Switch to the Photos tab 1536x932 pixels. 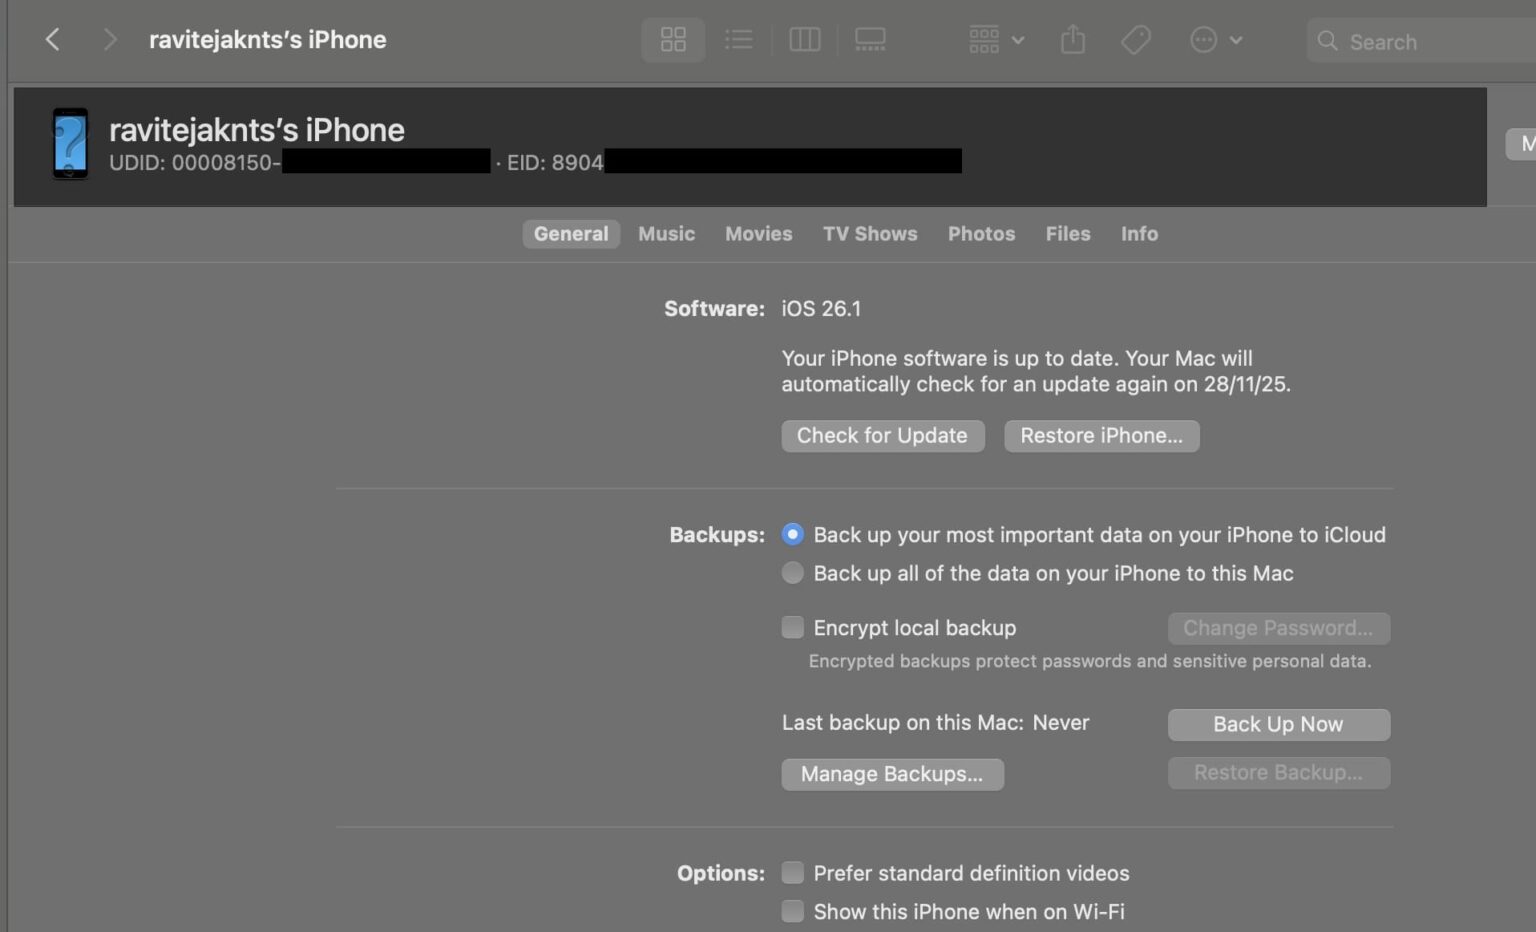[x=981, y=233]
